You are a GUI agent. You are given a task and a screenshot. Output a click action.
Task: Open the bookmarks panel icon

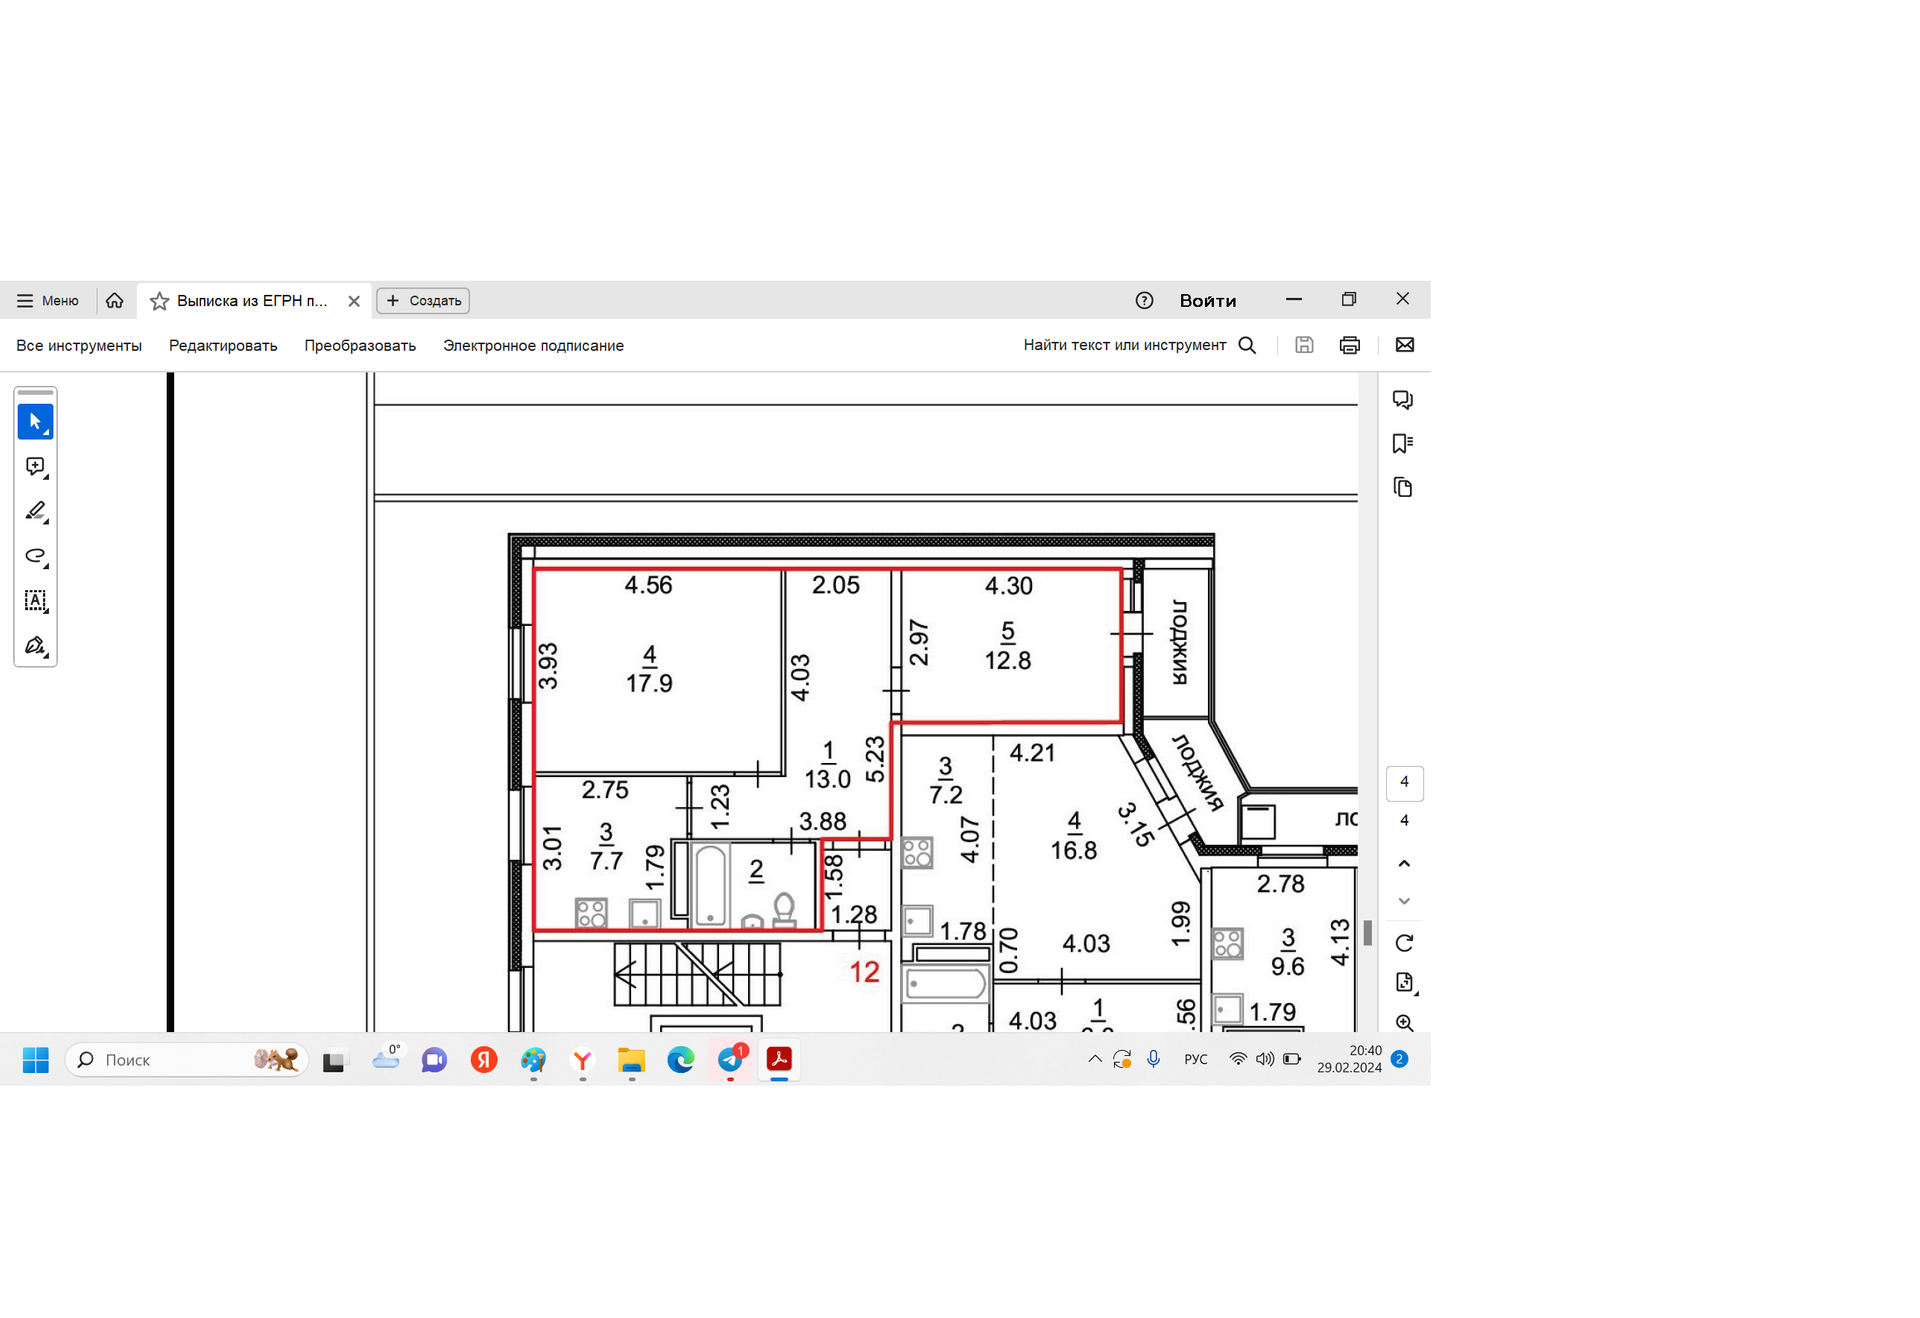pyautogui.click(x=1402, y=443)
